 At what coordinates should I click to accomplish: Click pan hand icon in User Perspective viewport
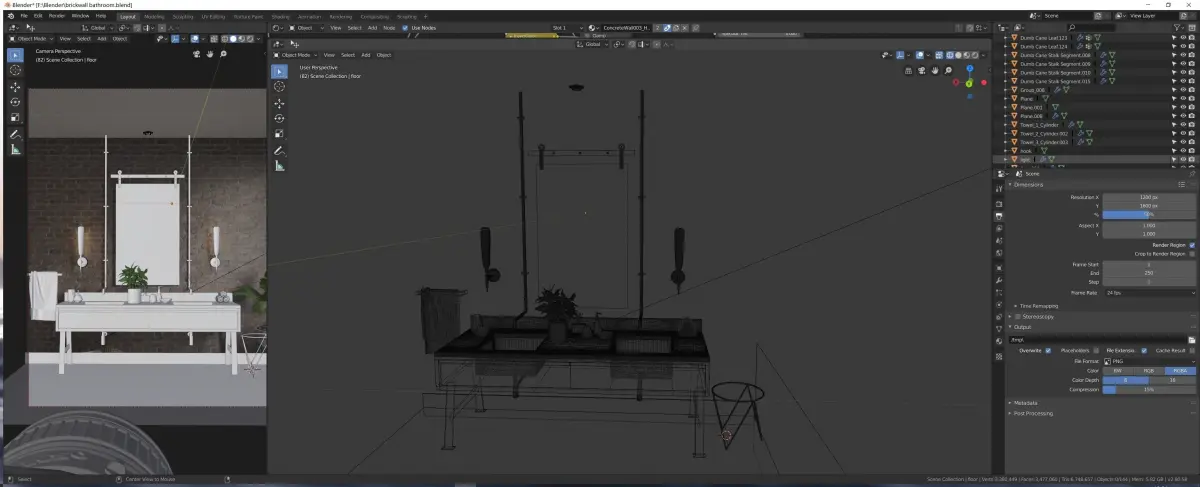[x=934, y=71]
